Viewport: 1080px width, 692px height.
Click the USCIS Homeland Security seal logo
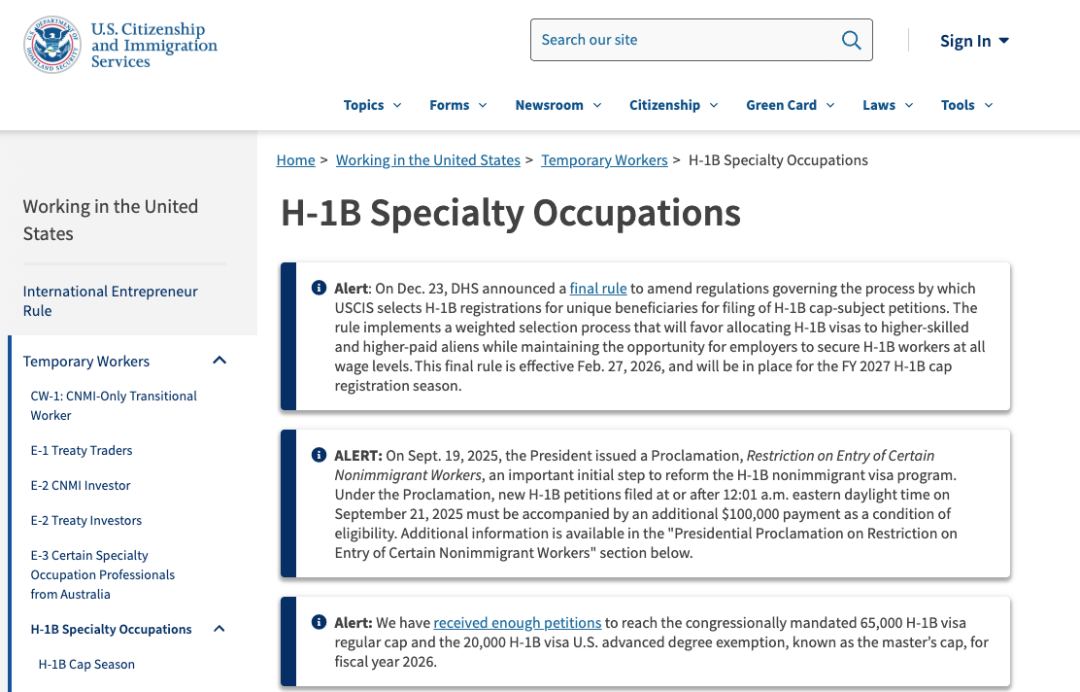(52, 45)
